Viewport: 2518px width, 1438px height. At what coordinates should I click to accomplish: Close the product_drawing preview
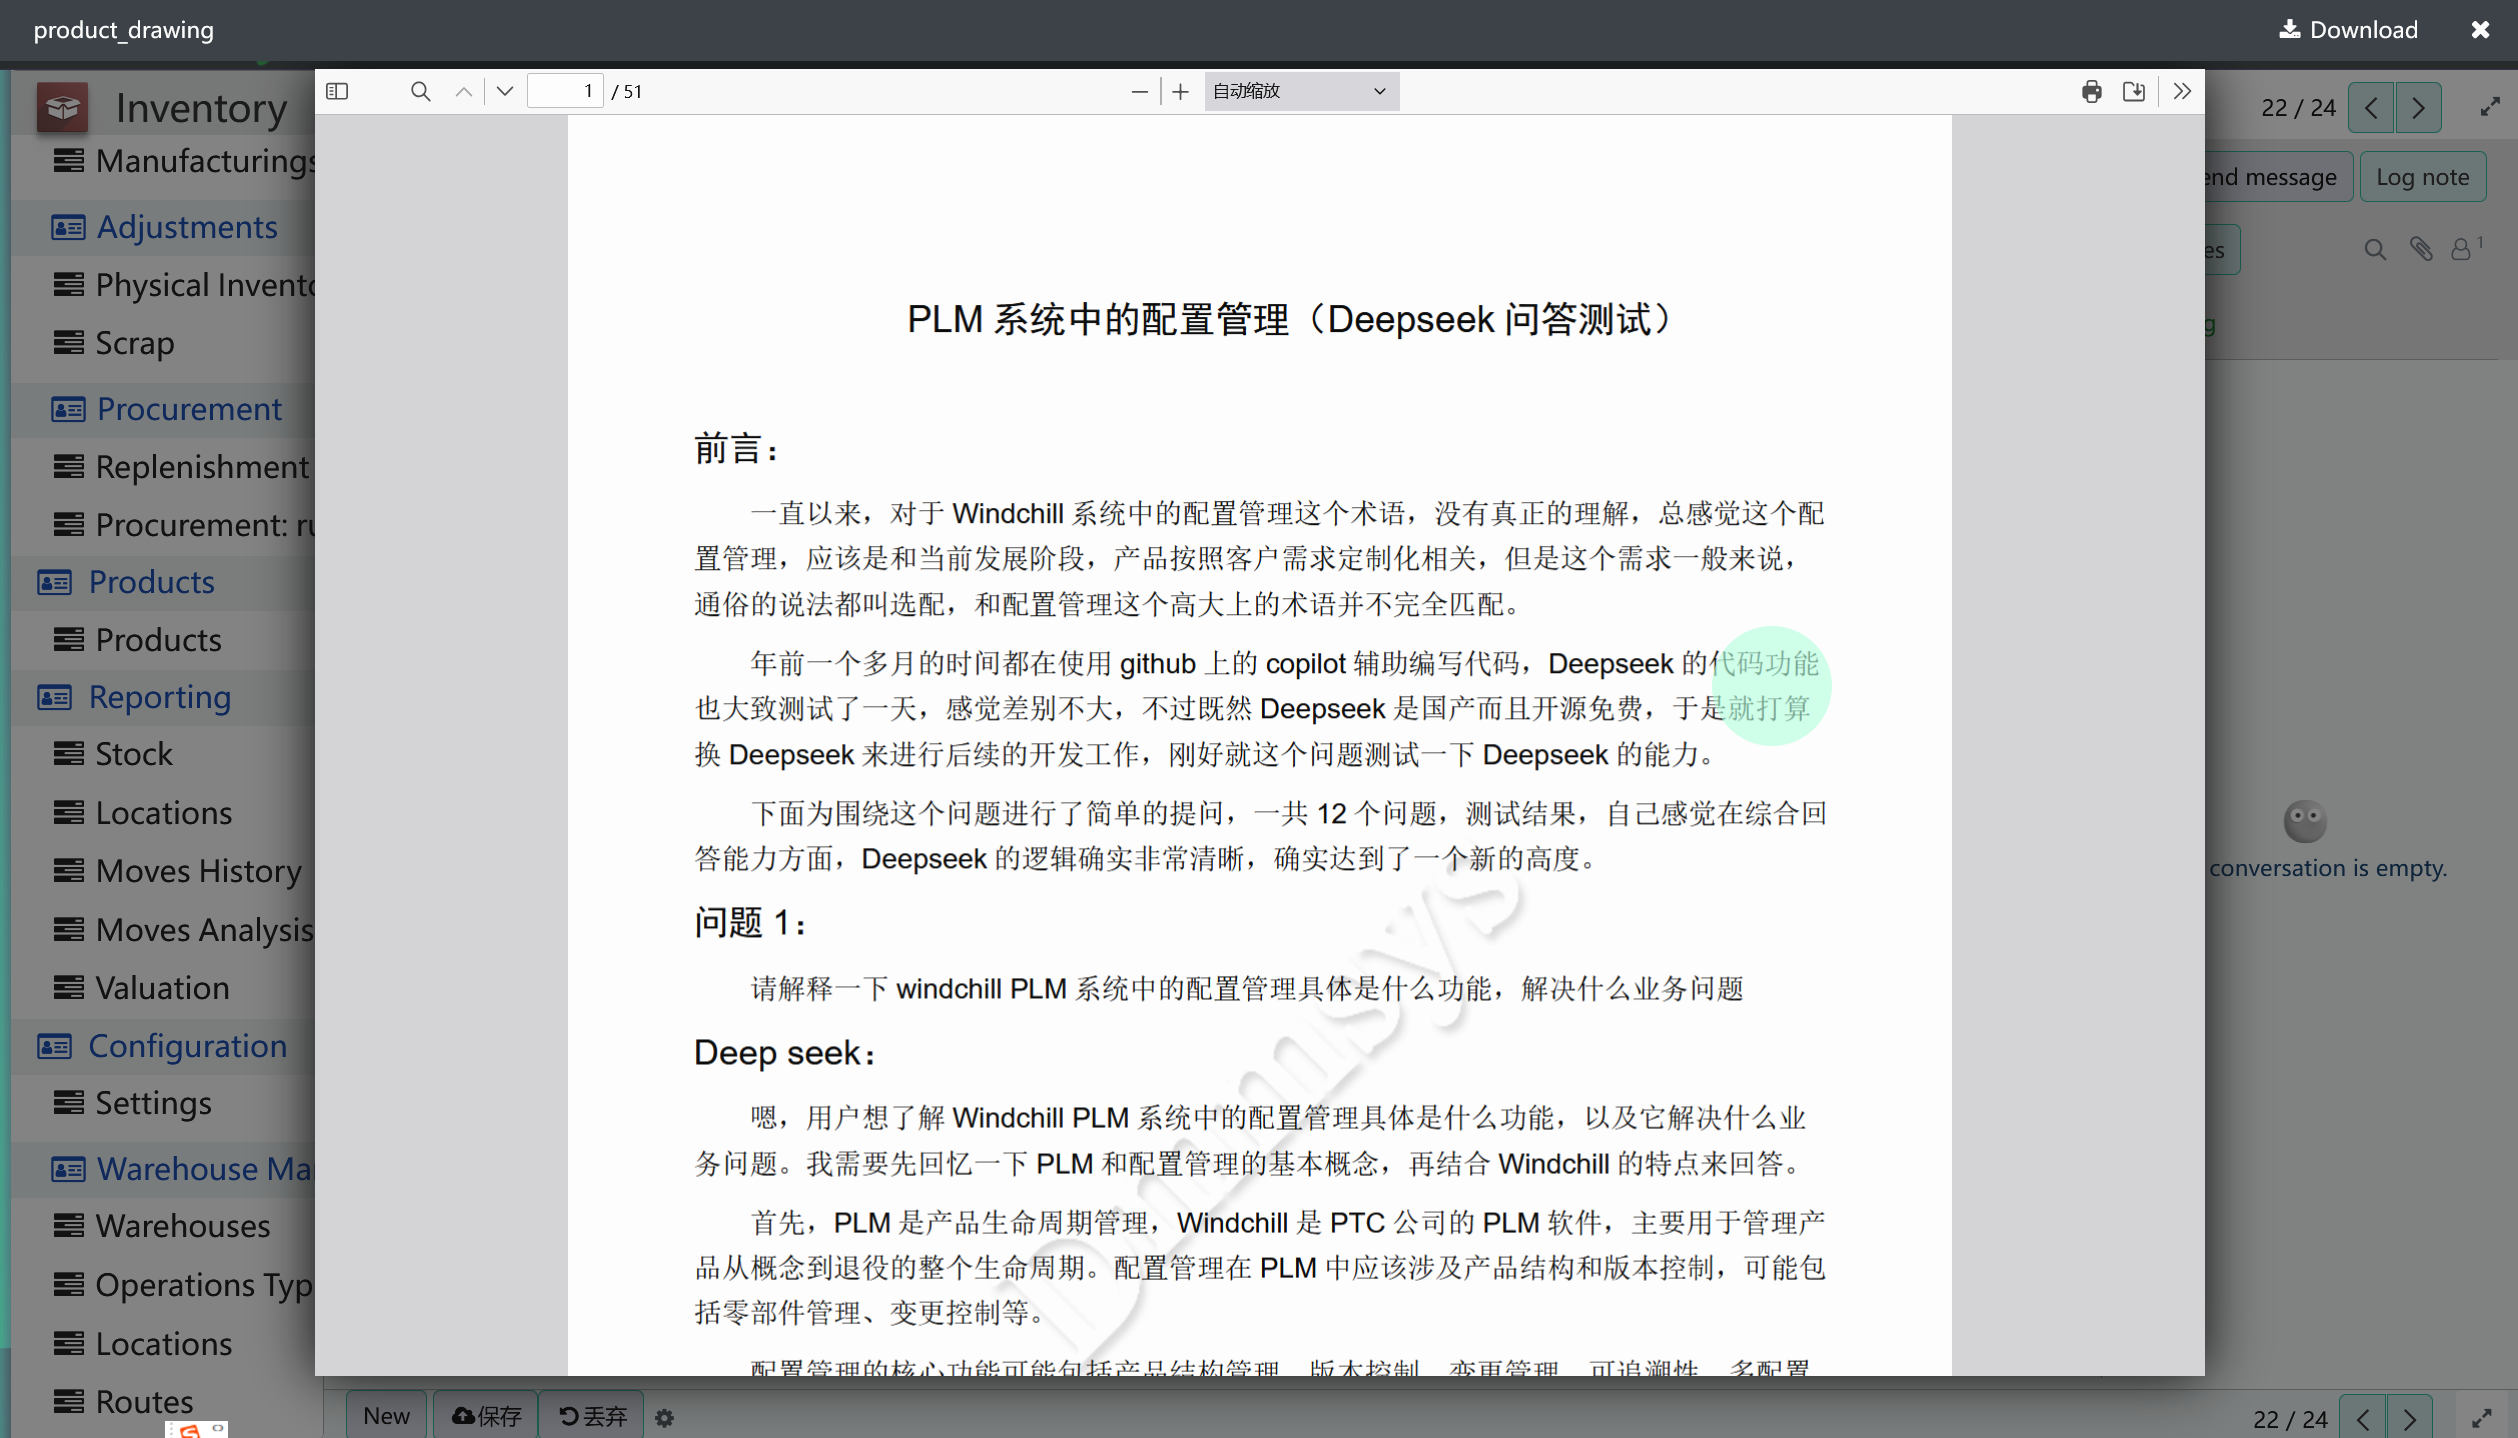2480,30
